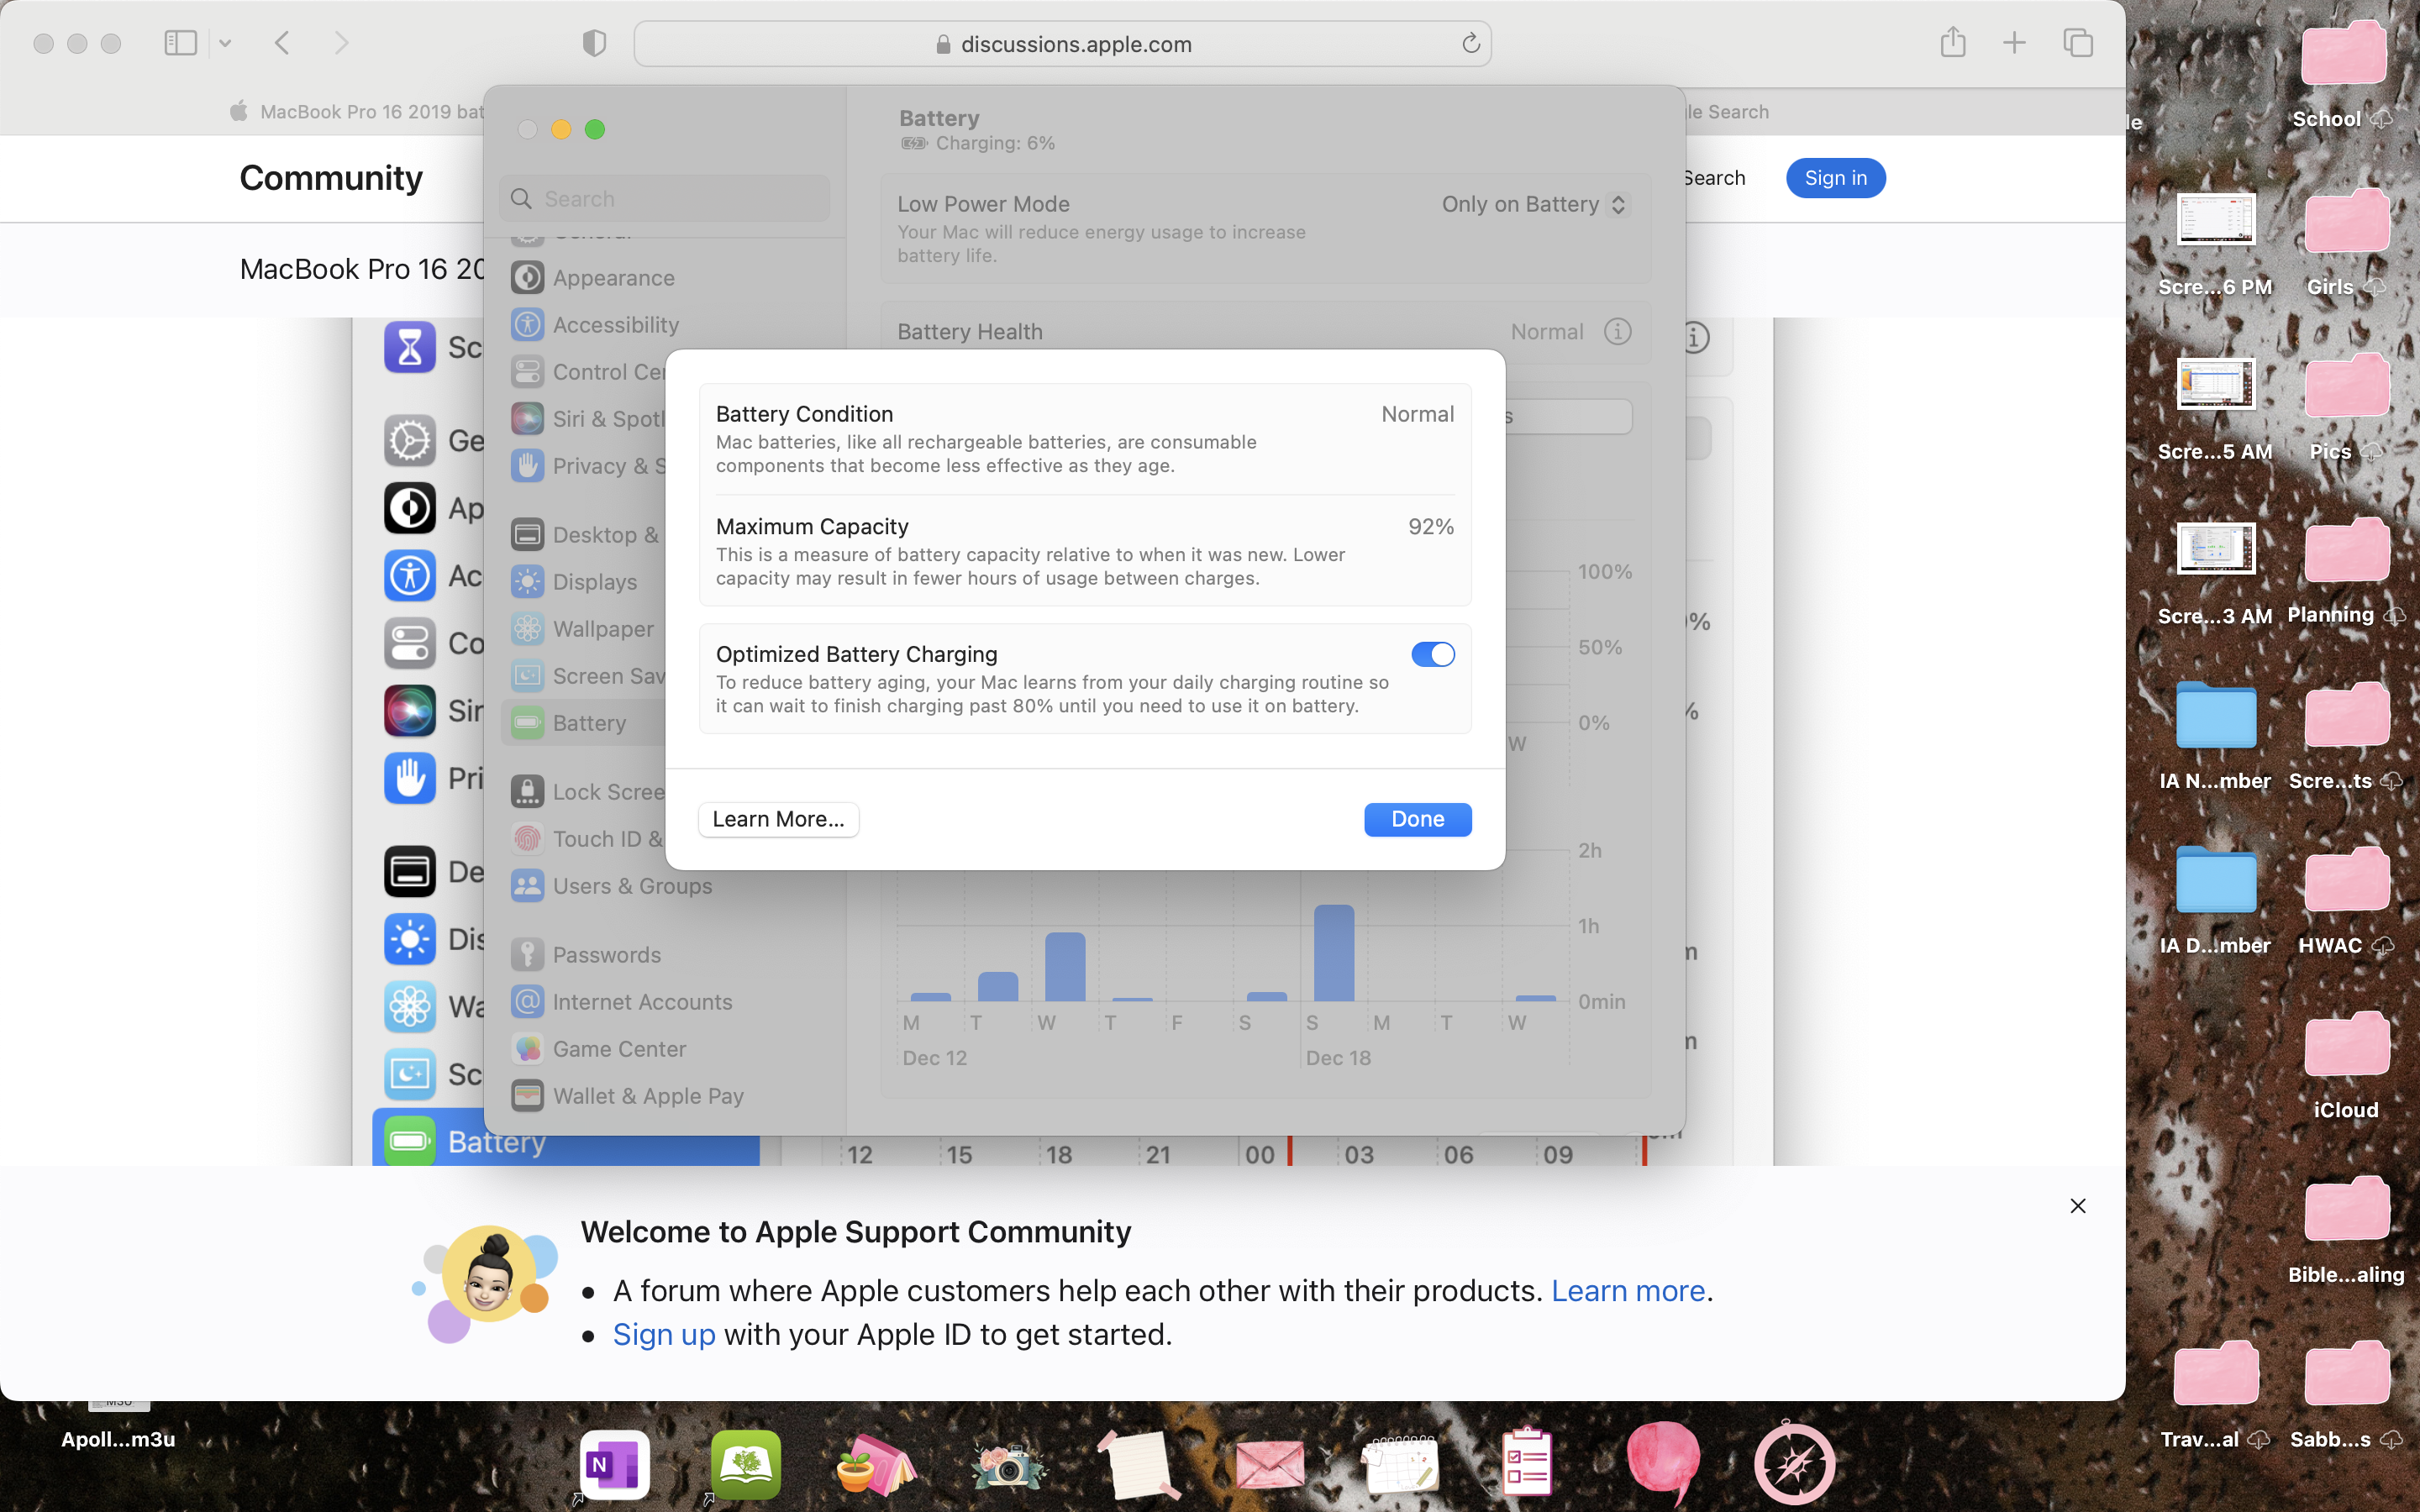Select the MacBook Pro 16 2019 tab
This screenshot has width=2420, height=1512.
pos(360,112)
